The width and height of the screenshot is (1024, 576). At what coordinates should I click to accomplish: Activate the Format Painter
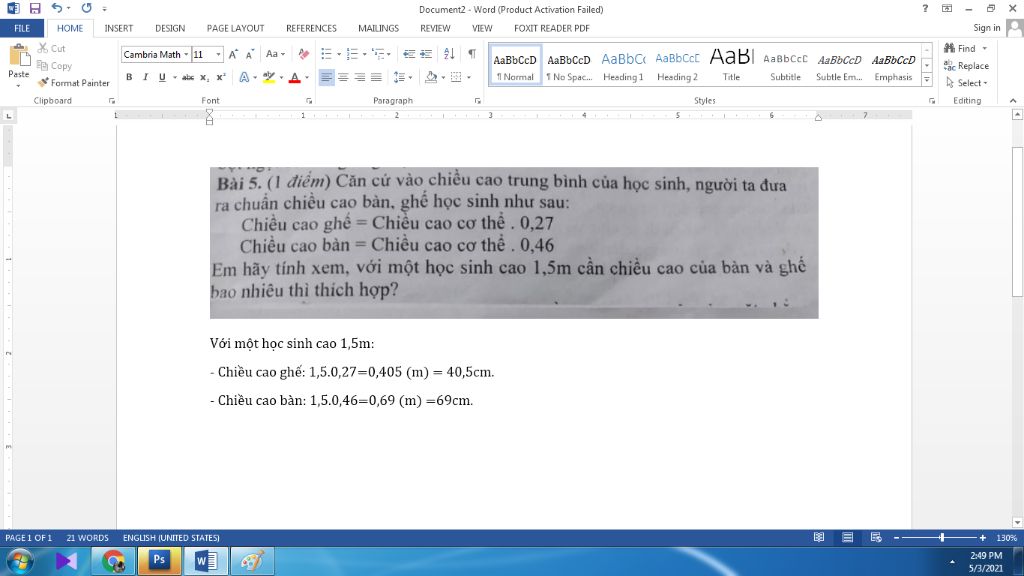click(x=74, y=83)
